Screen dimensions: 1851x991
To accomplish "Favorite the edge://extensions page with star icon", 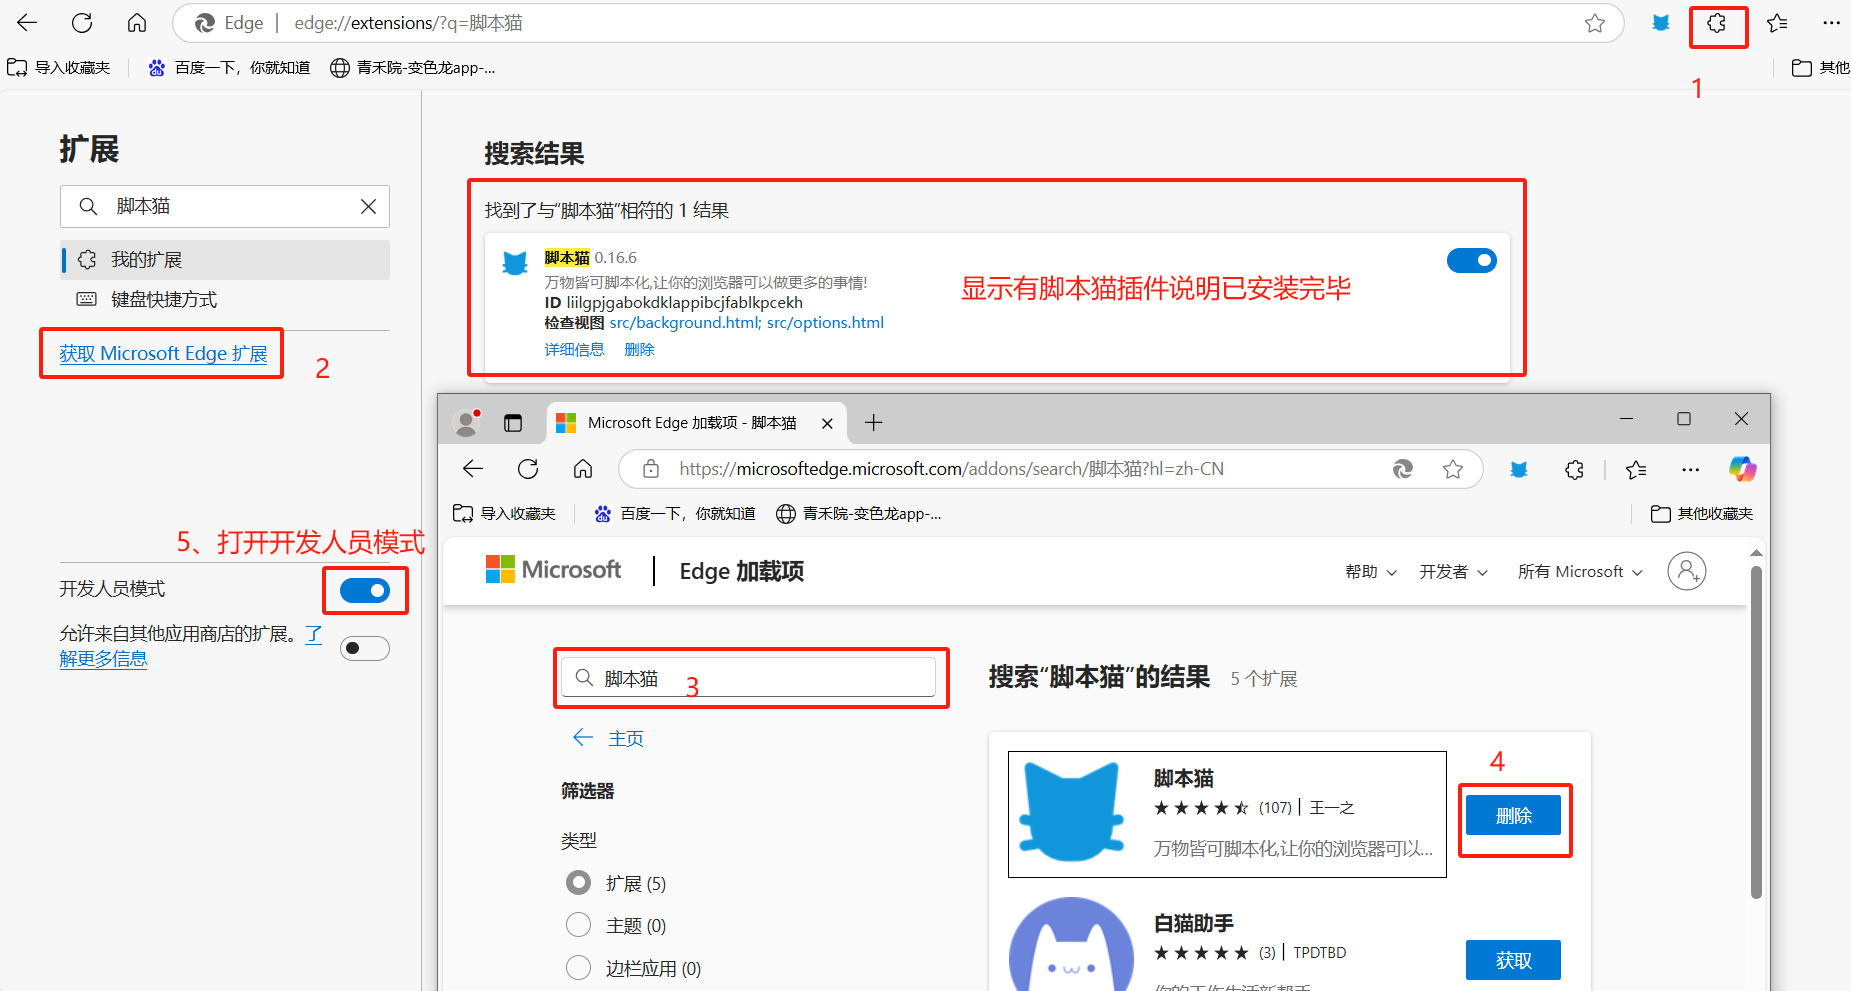I will 1595,23.
